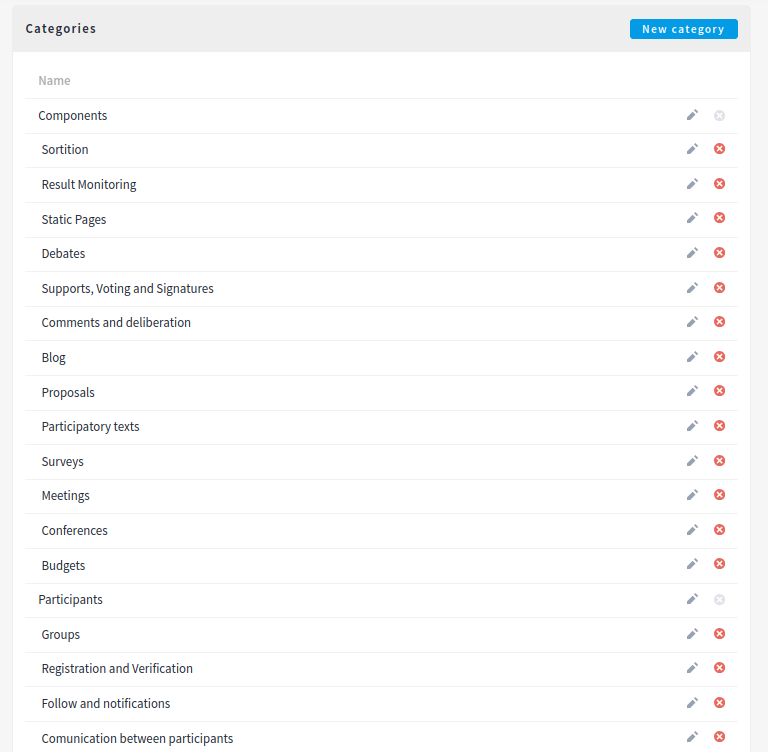Click the Budgets row name

[63, 566]
